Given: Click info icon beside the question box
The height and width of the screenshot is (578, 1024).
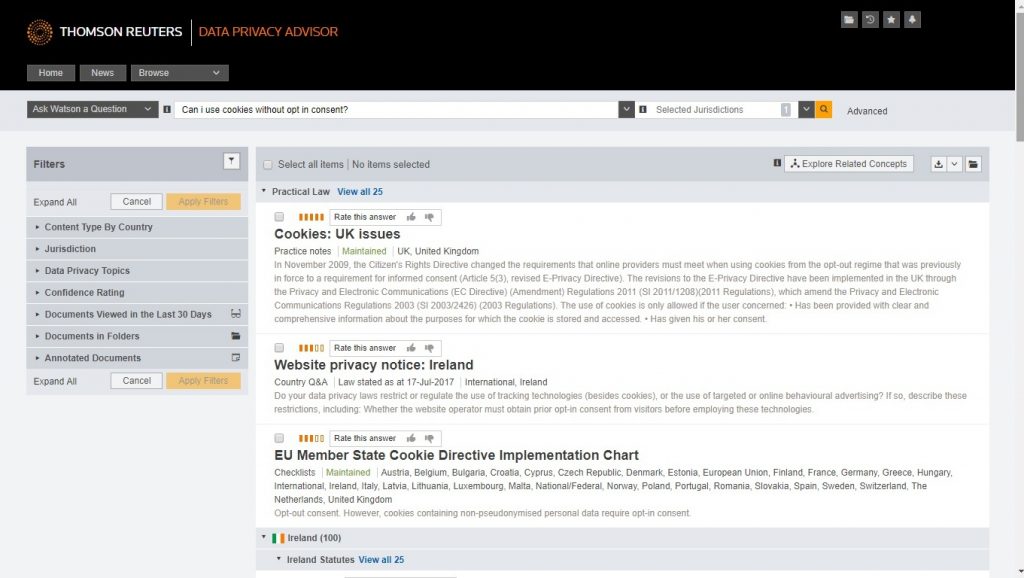Looking at the screenshot, I should 167,110.
